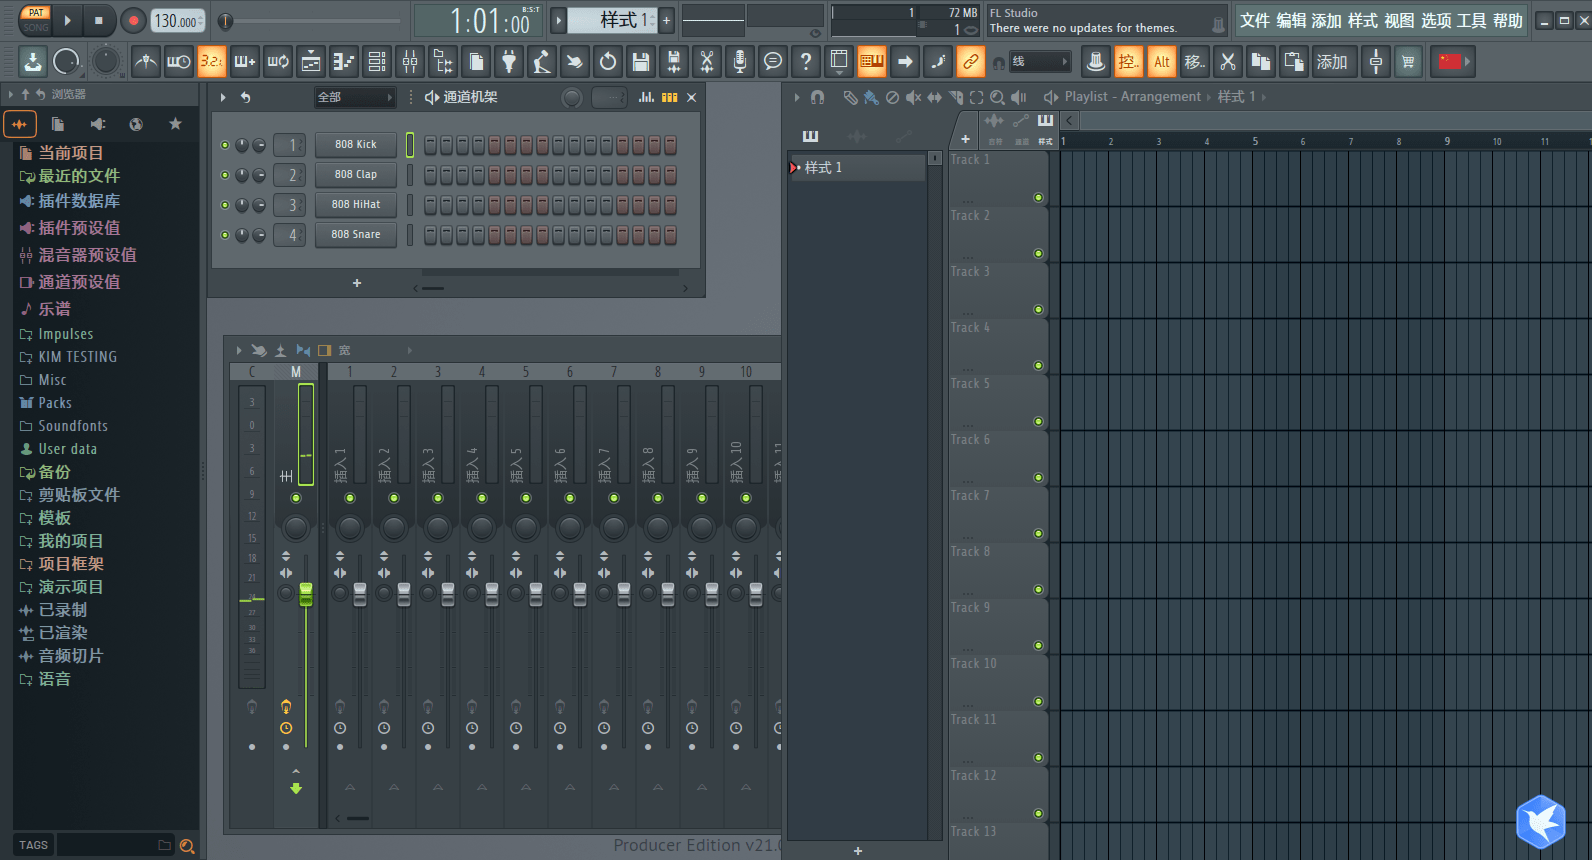Open the 视图 menu

[1399, 21]
